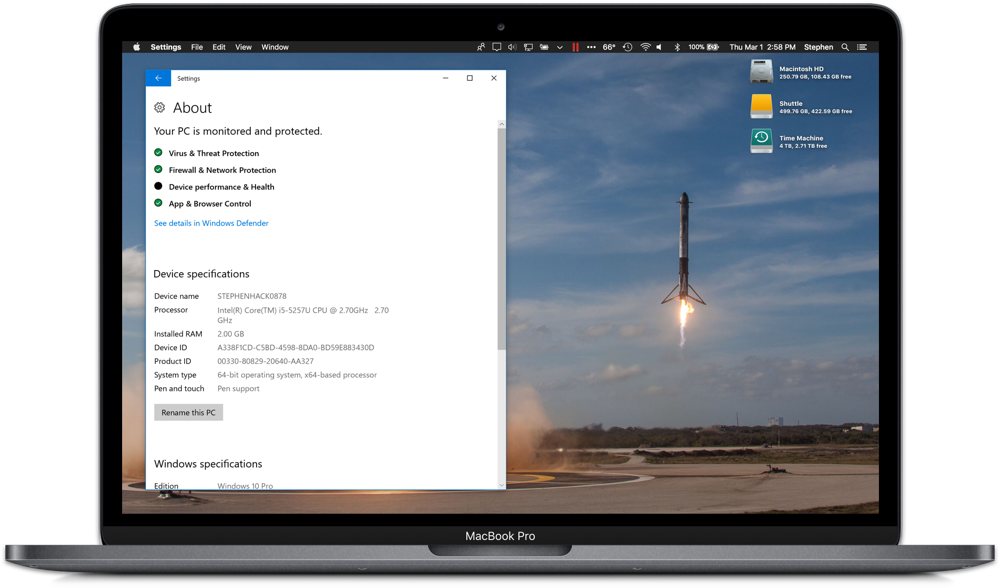Click the Windows specifications heading
Viewport: 1000px width, 588px height.
click(x=208, y=464)
